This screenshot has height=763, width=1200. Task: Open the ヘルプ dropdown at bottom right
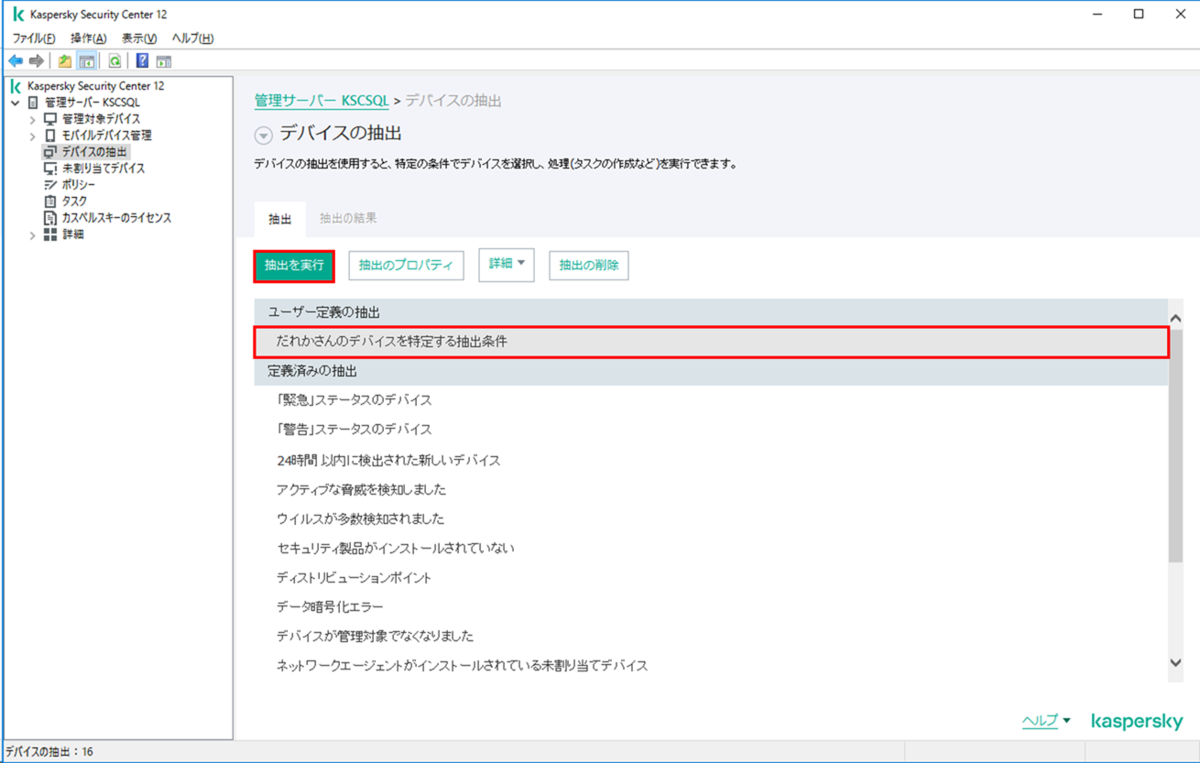click(x=1046, y=721)
